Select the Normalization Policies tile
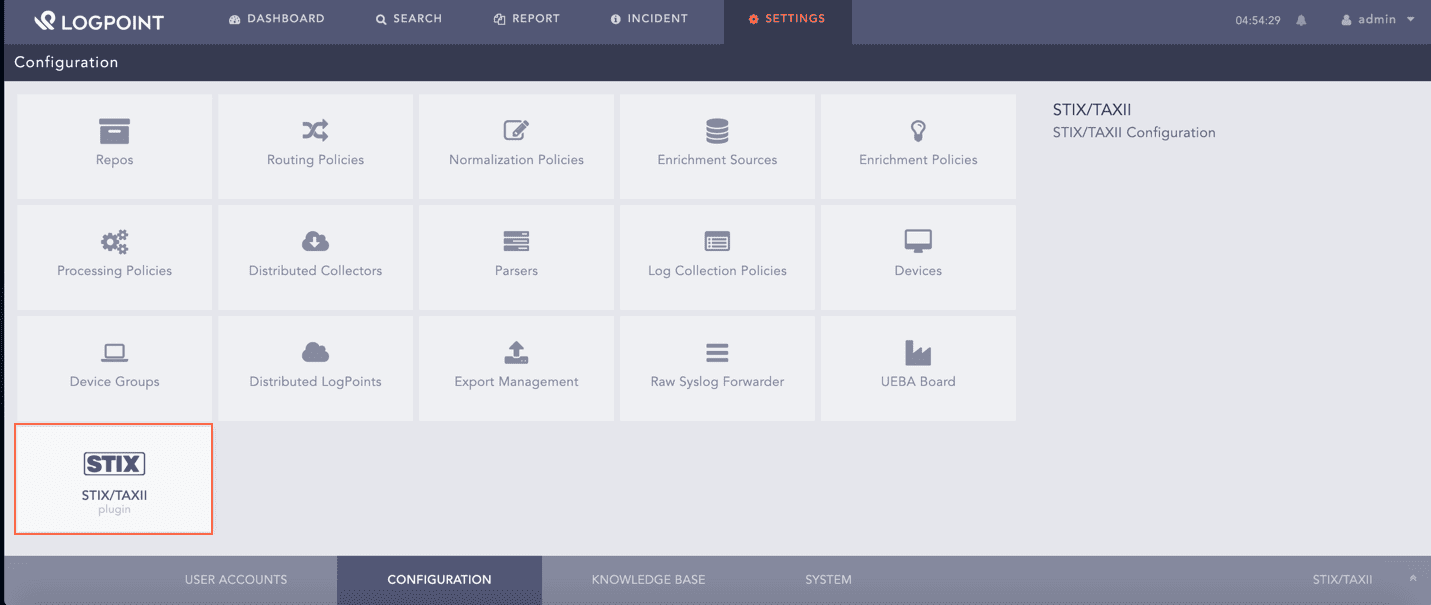This screenshot has width=1431, height=605. point(516,146)
